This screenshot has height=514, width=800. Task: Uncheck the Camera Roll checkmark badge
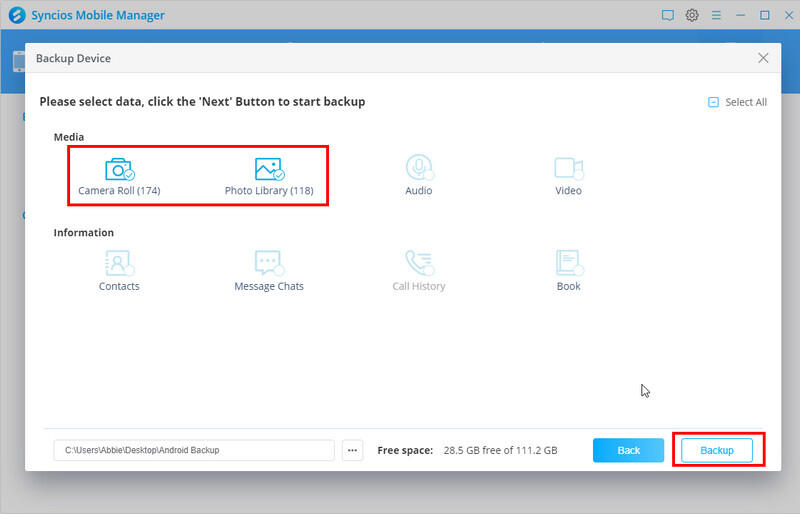(130, 175)
